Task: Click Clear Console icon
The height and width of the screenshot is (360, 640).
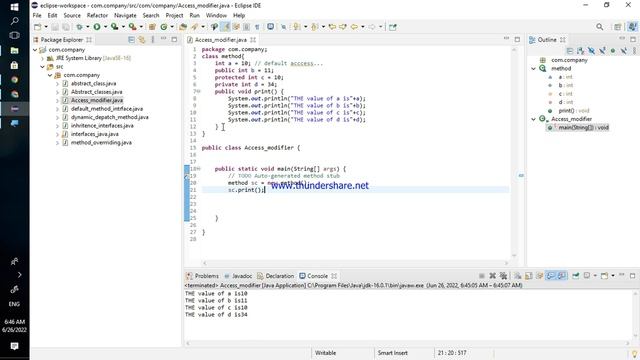Action: pos(518,276)
